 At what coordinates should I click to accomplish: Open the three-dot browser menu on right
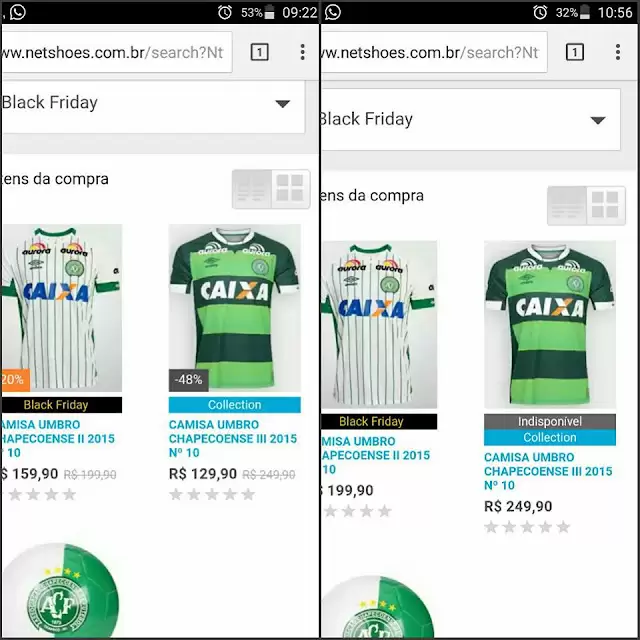[x=619, y=52]
